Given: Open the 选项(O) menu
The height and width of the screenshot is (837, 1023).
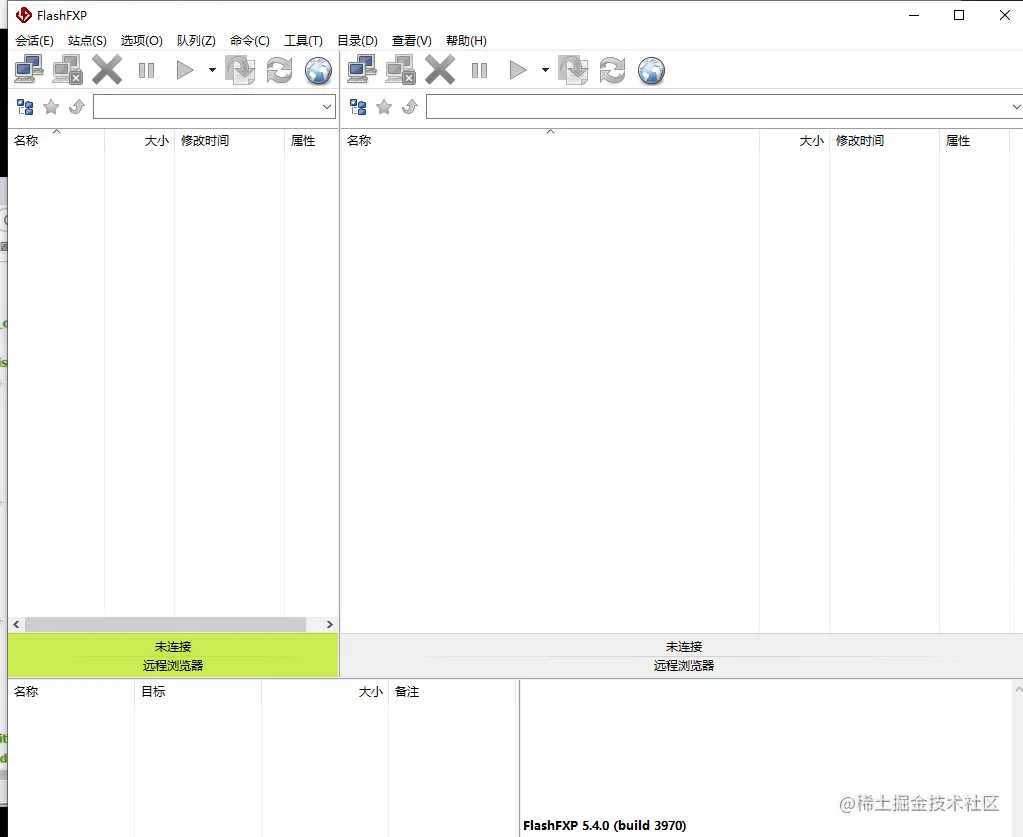Looking at the screenshot, I should [142, 40].
